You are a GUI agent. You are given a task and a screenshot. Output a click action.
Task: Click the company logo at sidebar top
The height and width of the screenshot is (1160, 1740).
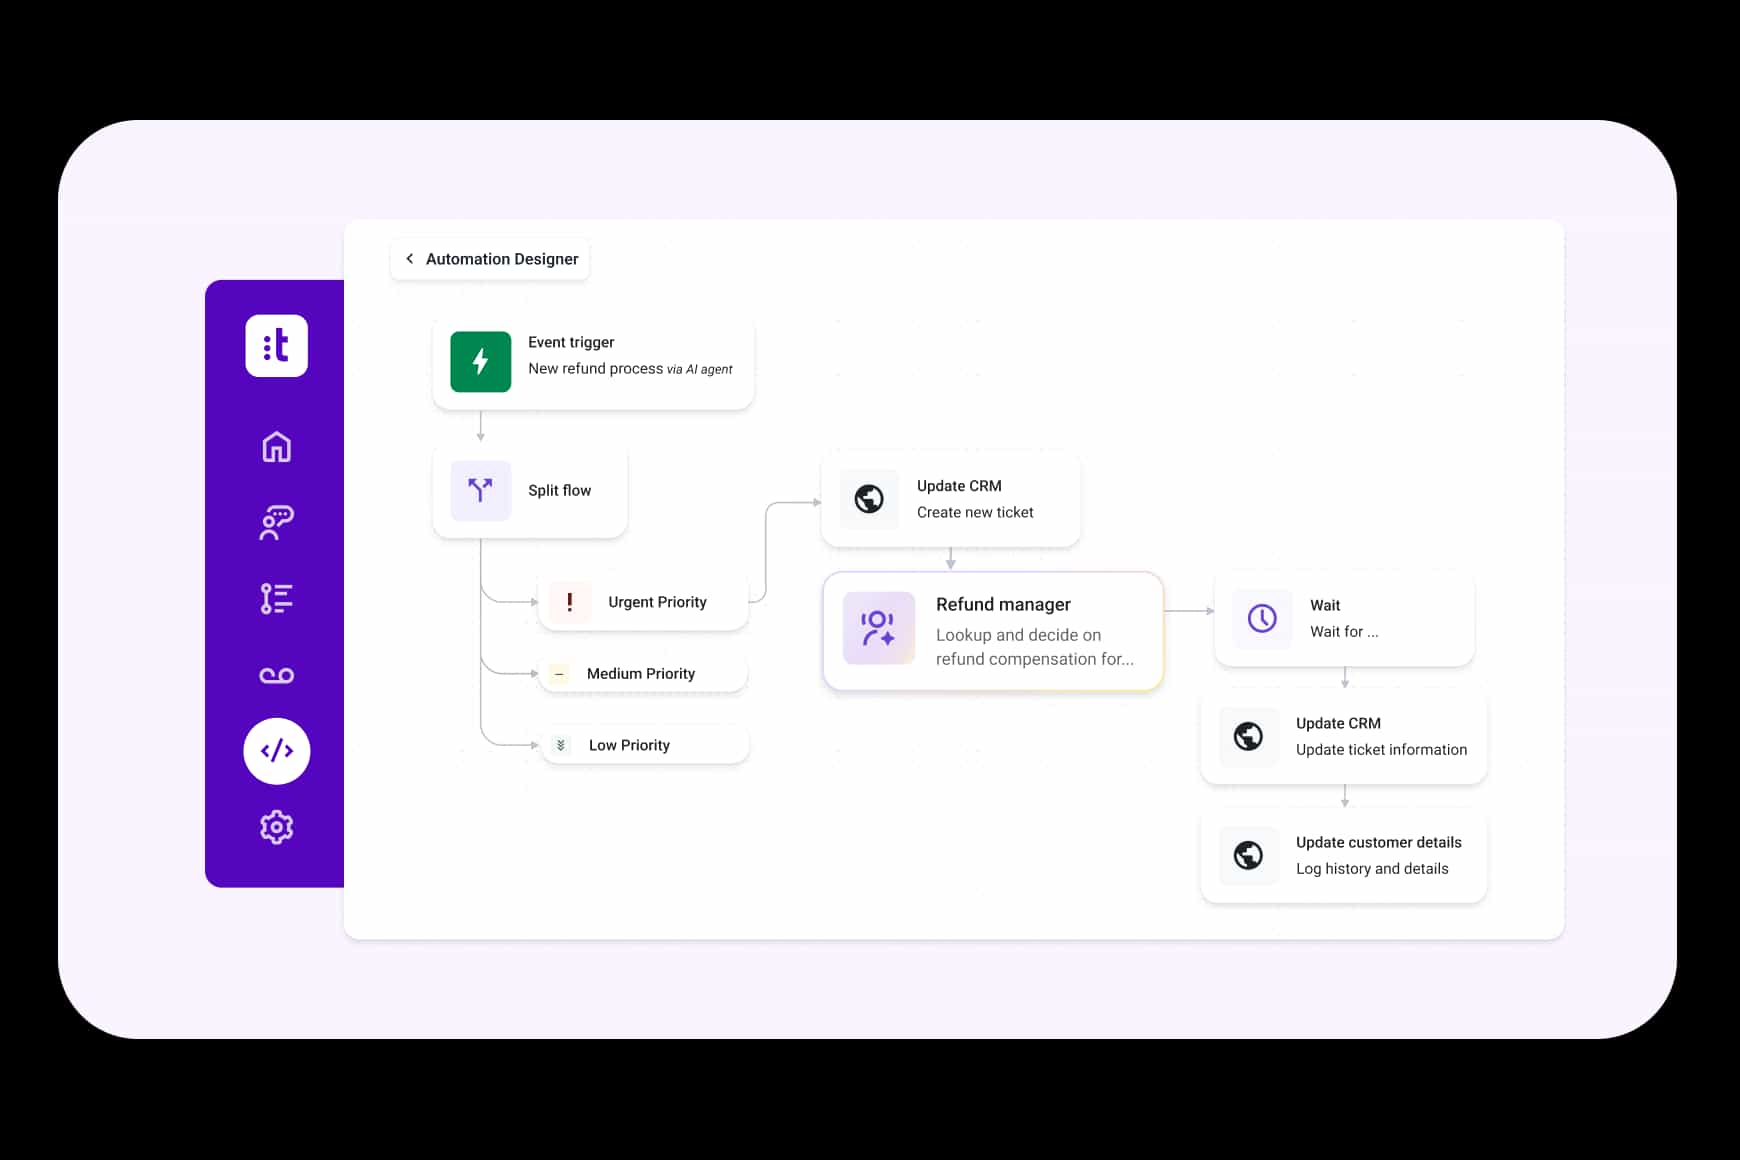click(276, 346)
